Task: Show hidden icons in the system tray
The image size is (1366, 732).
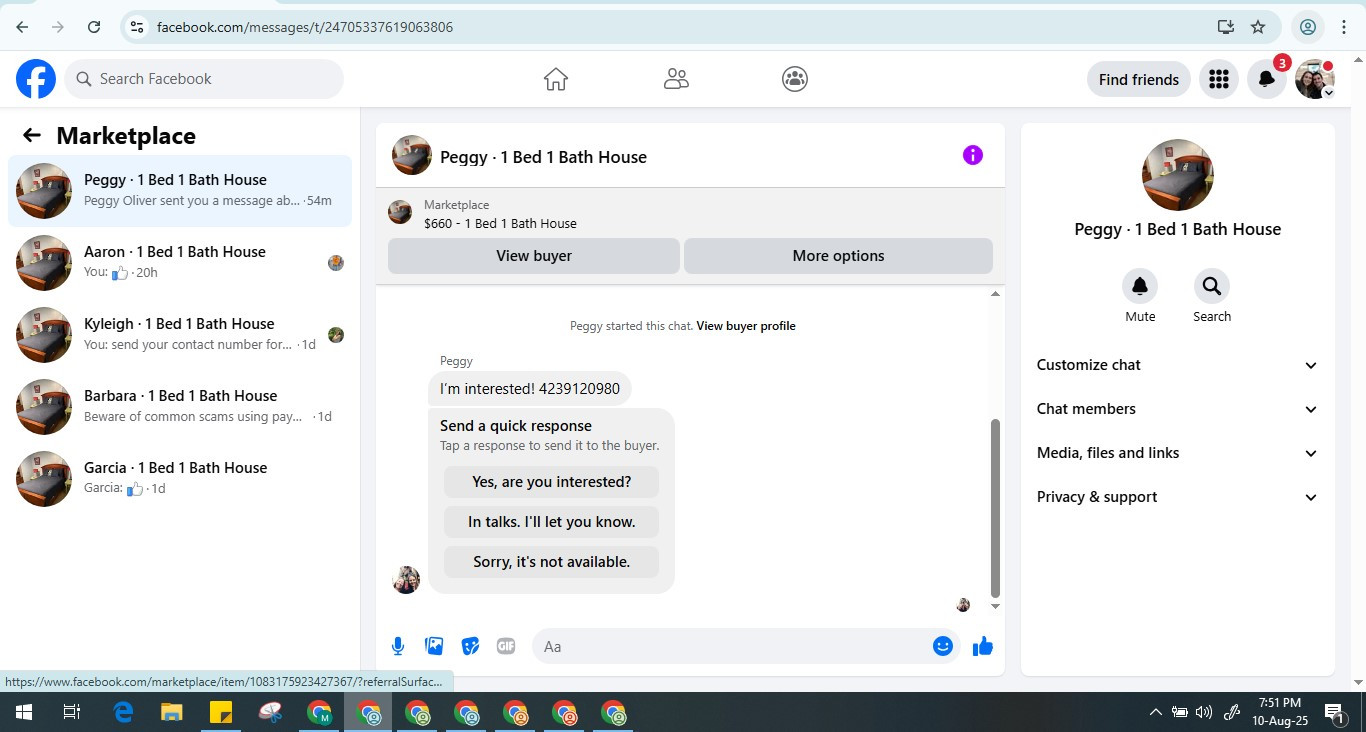Action: [1156, 712]
